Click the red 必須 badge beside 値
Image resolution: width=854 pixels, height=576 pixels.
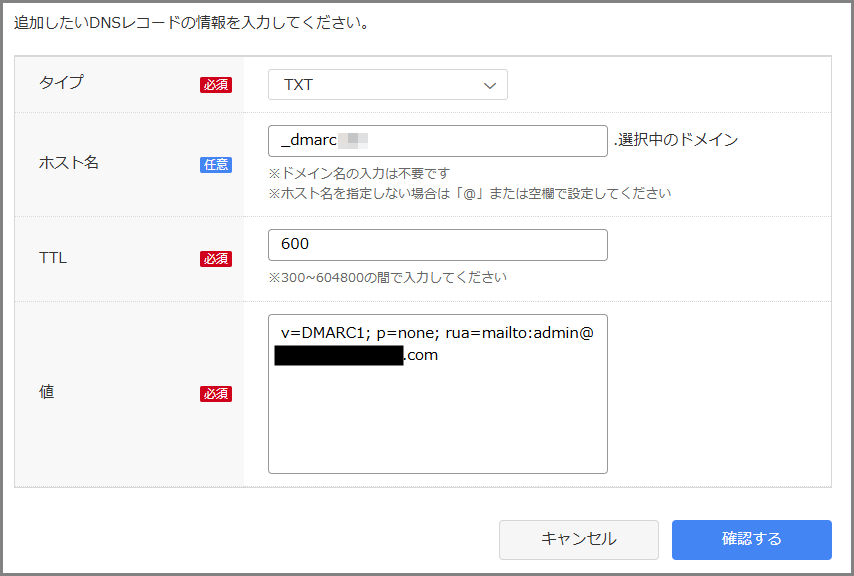coord(215,394)
